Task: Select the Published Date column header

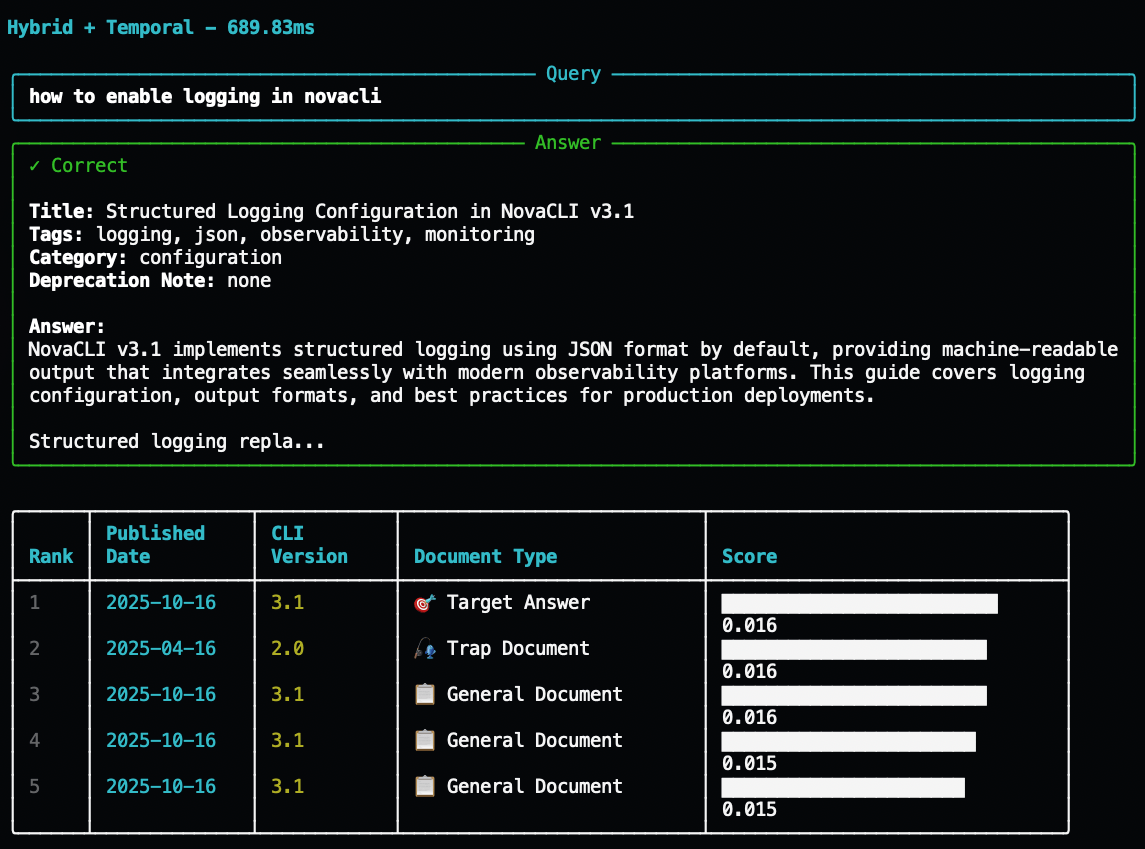Action: tap(155, 545)
